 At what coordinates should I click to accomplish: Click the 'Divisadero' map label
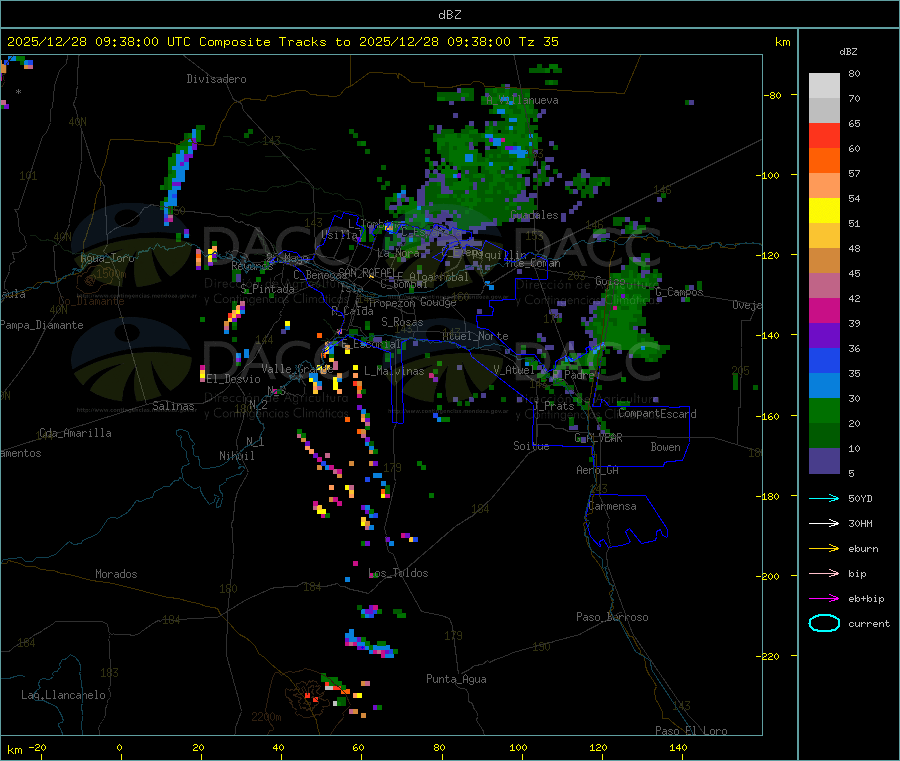pos(216,79)
